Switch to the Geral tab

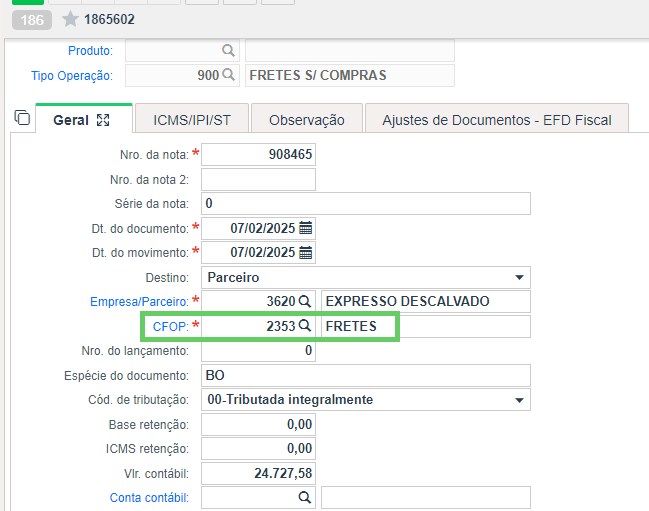tap(84, 119)
